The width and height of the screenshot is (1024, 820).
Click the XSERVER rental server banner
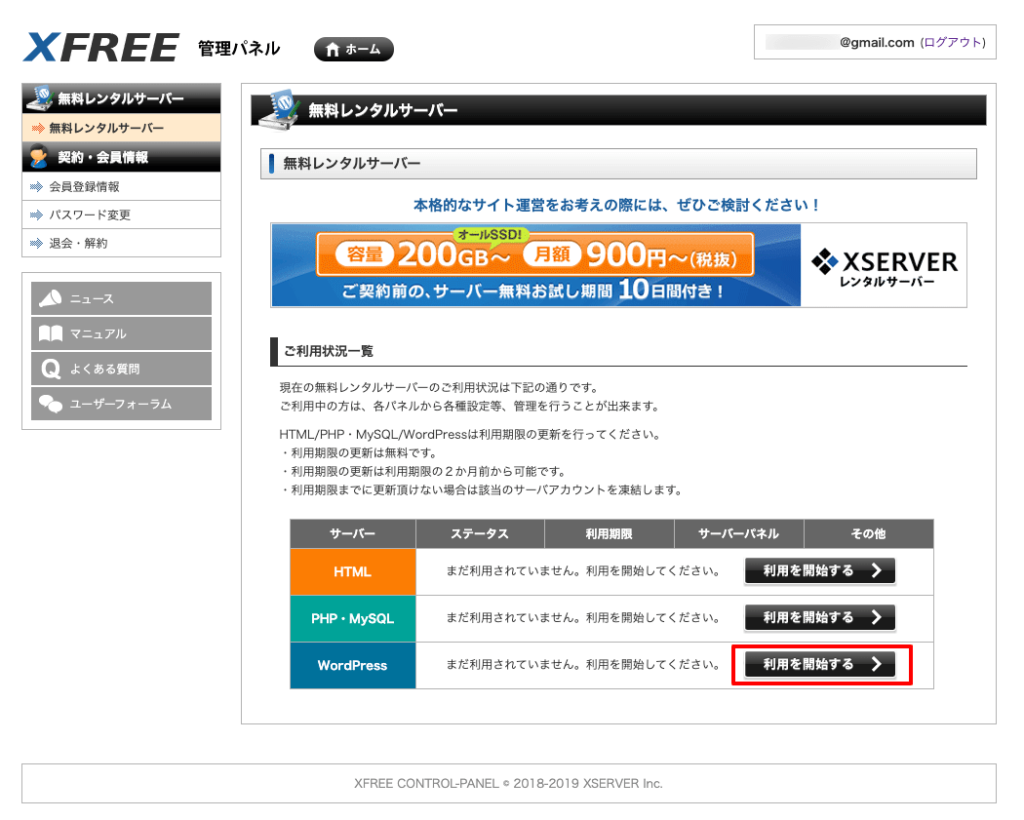pos(618,264)
